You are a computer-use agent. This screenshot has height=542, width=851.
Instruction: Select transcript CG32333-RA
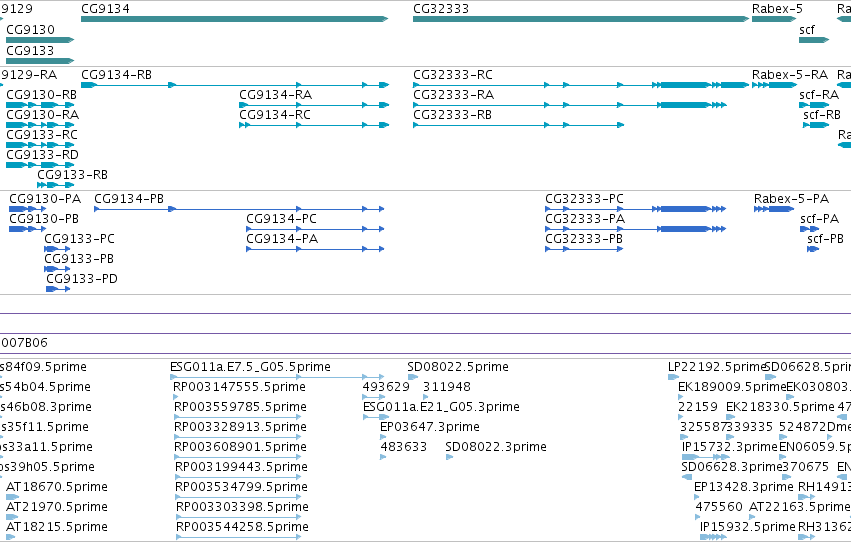[569, 105]
